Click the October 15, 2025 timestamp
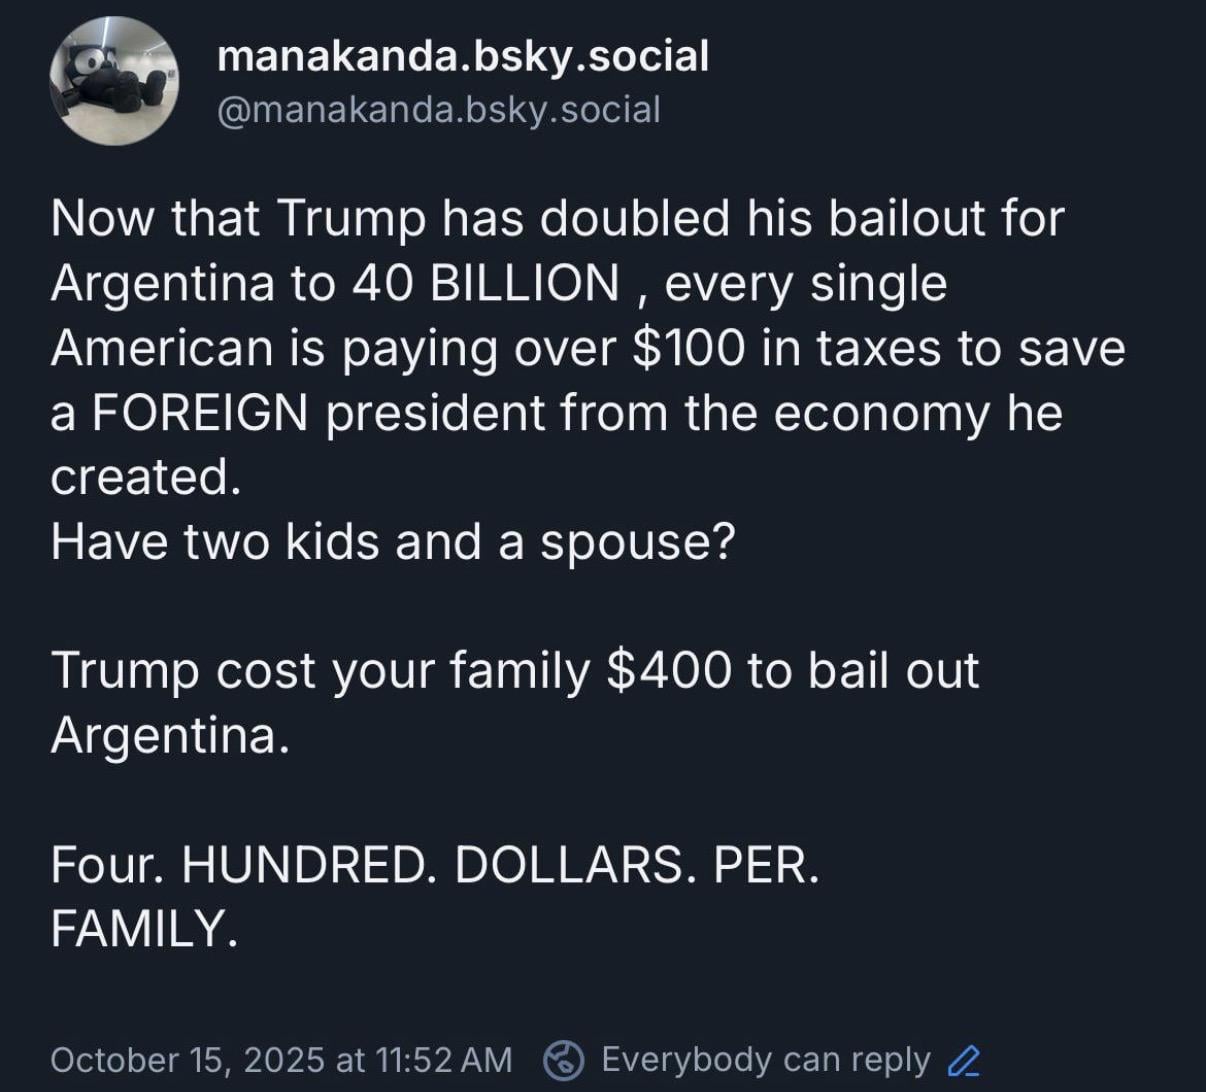1206x1092 pixels. 186,1059
